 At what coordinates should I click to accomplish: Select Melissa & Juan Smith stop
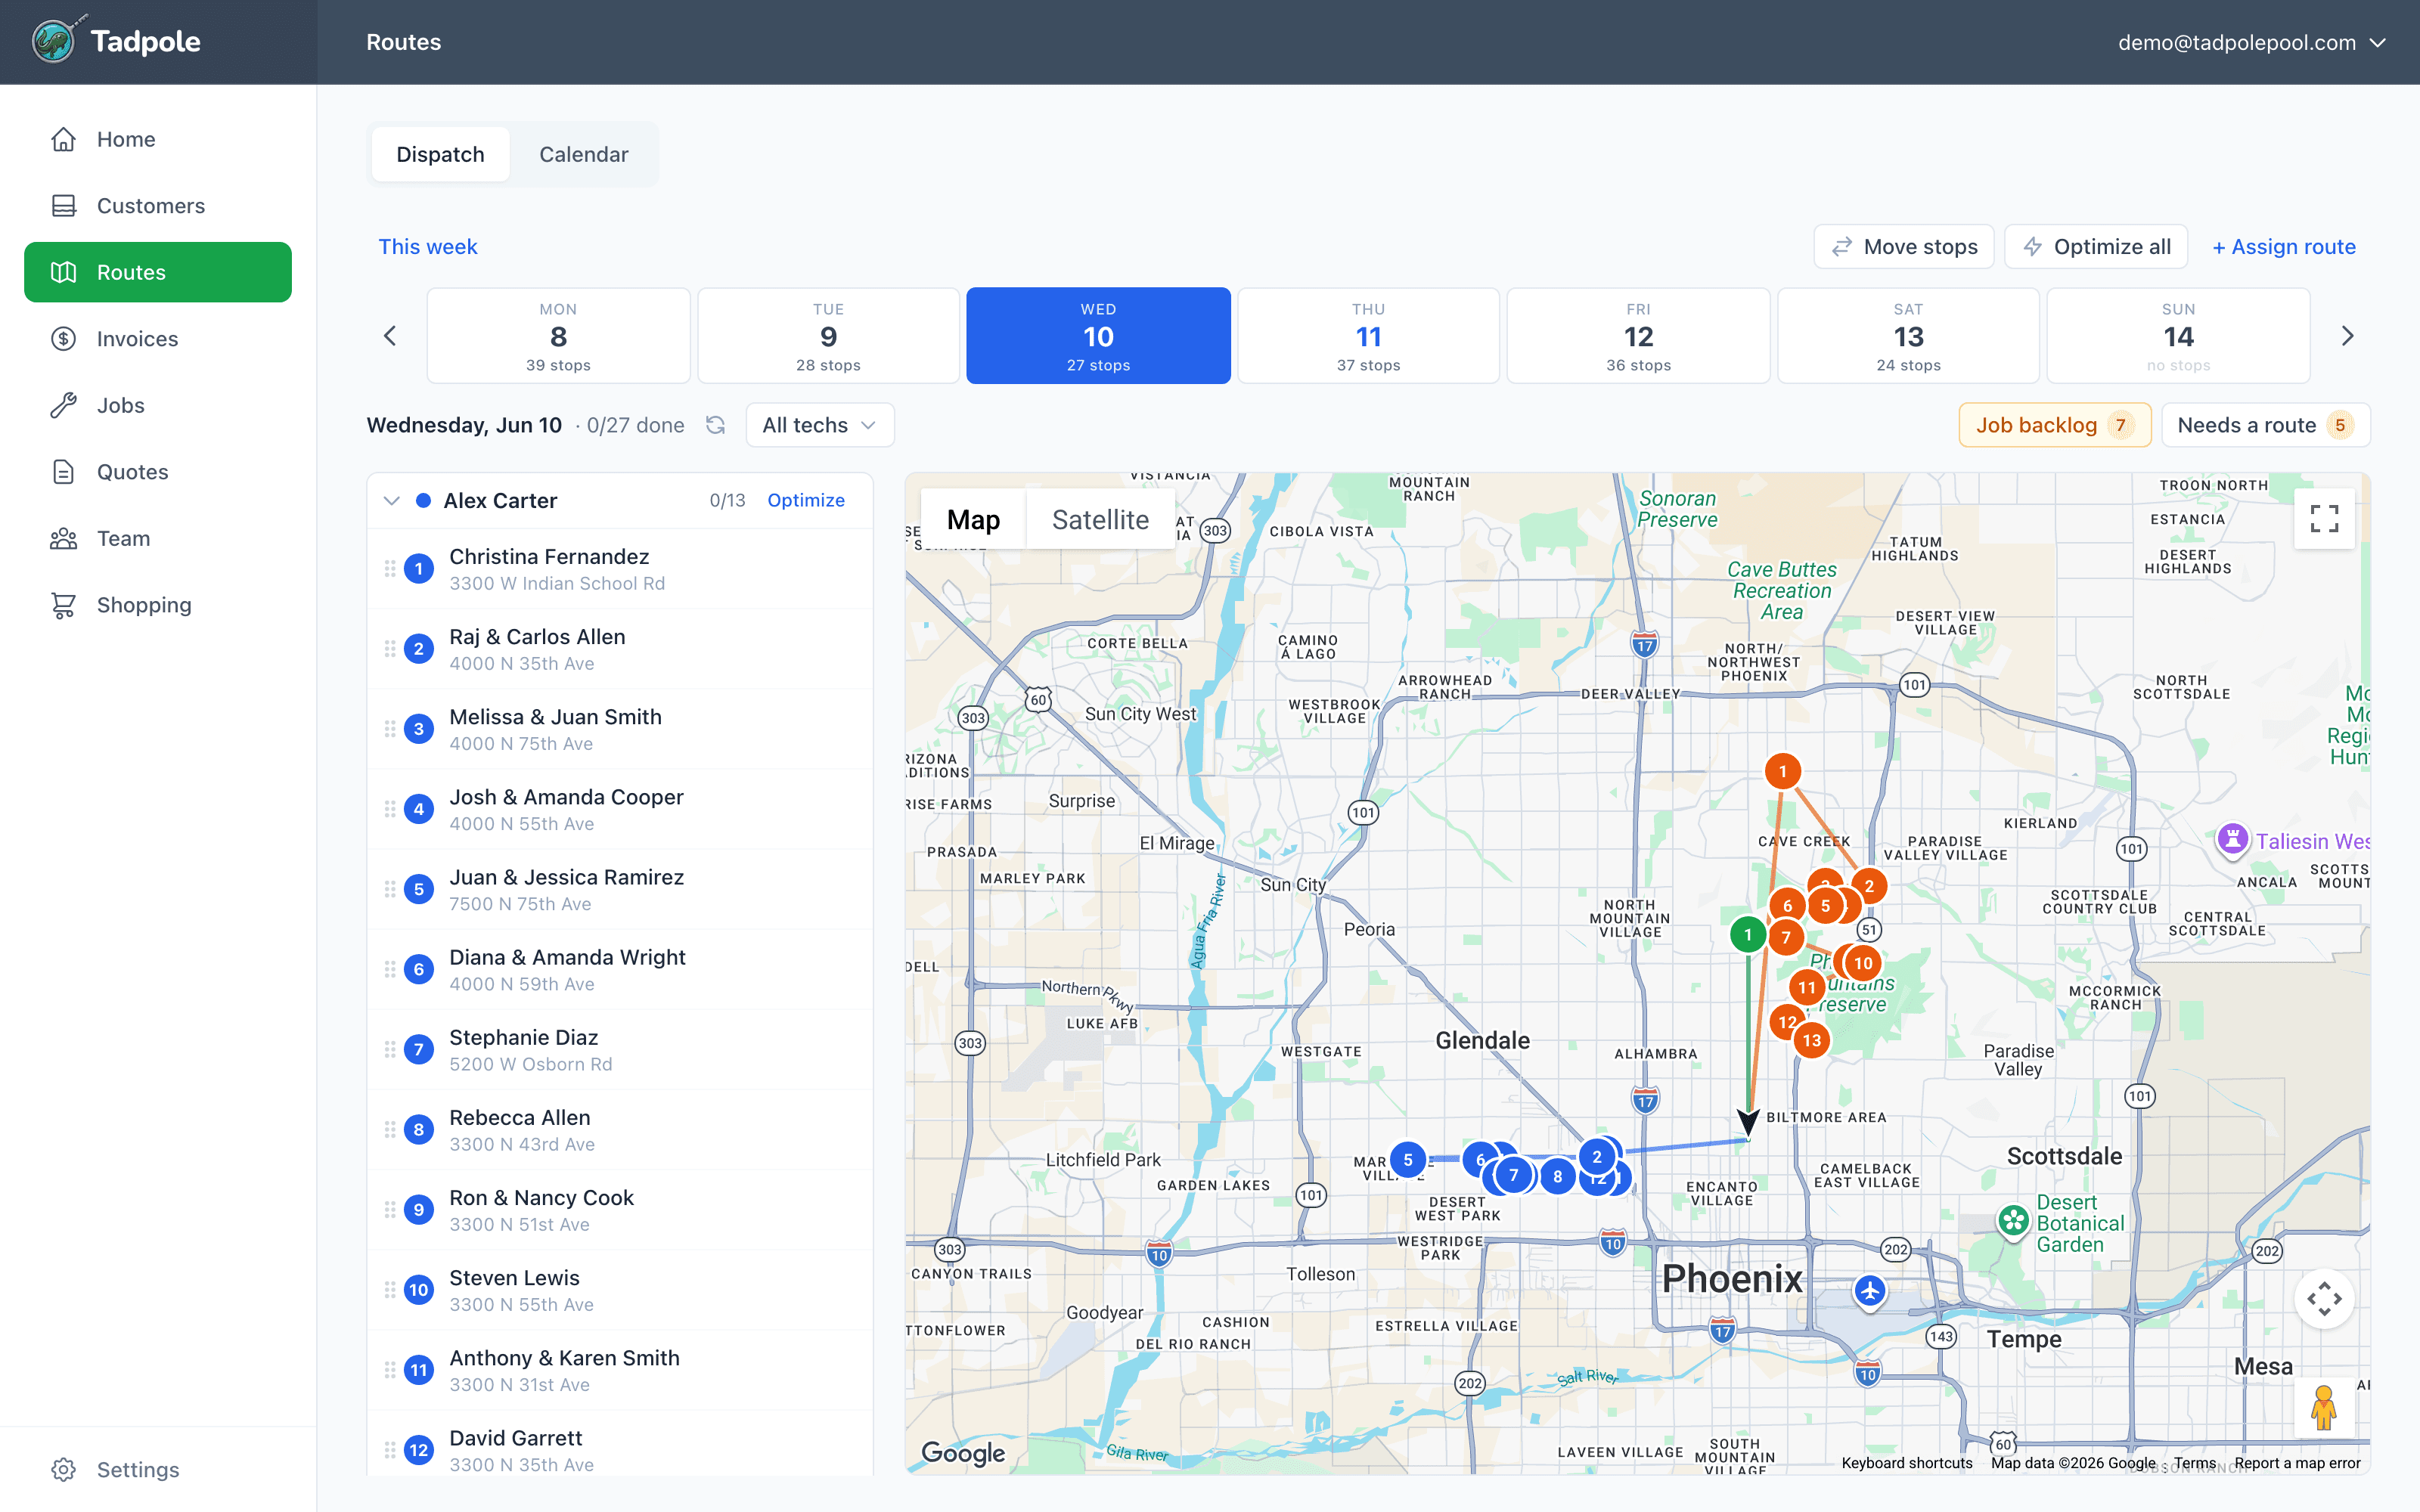(620, 729)
